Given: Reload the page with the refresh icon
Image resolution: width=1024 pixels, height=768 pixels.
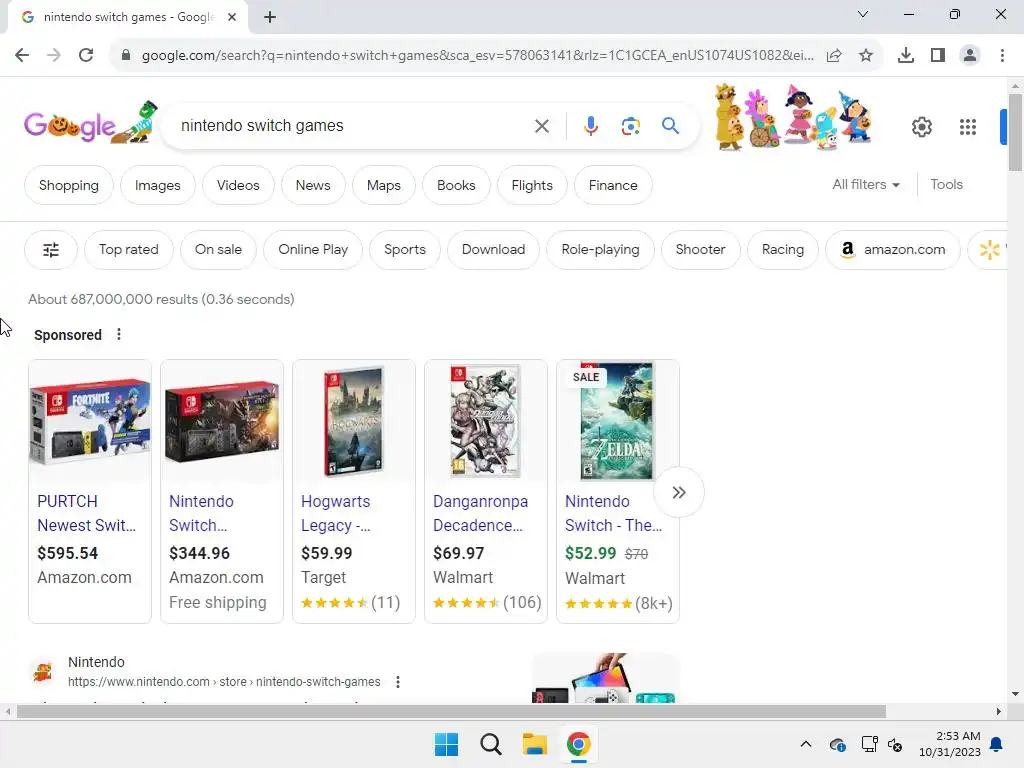Looking at the screenshot, I should pos(86,55).
